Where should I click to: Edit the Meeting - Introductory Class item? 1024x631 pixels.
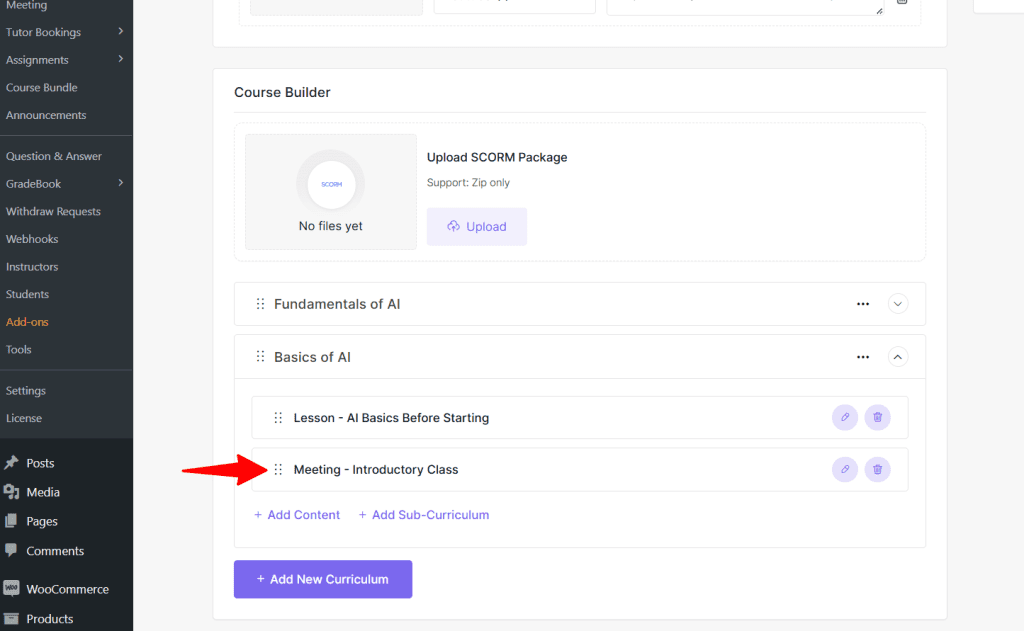click(x=845, y=469)
